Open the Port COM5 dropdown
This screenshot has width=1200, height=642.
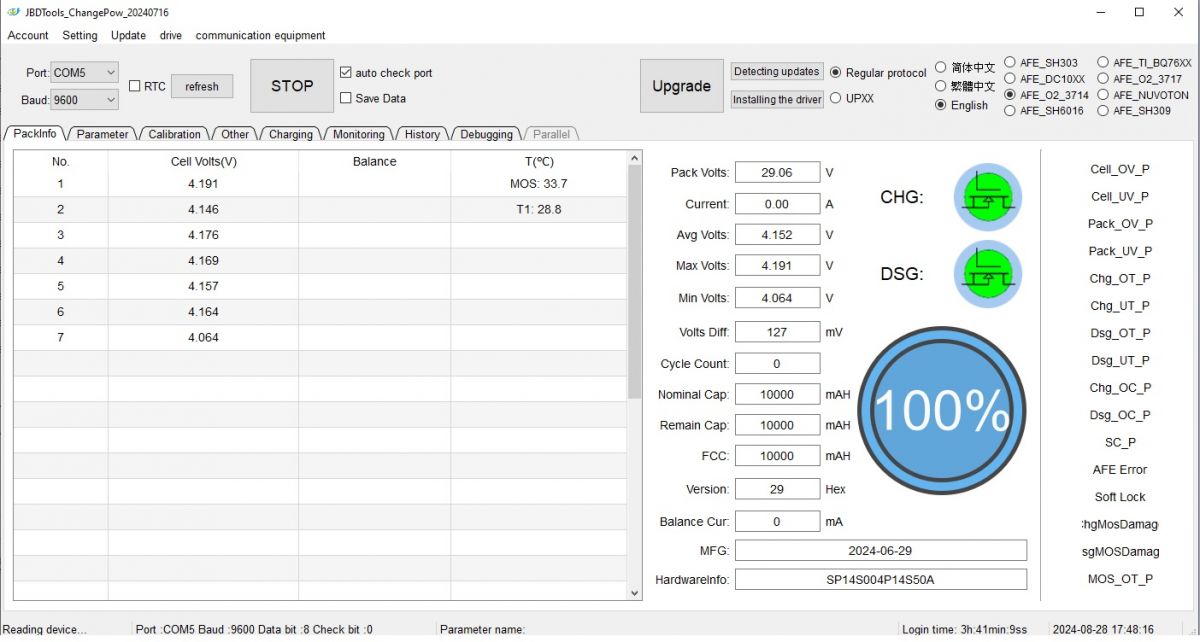point(84,73)
